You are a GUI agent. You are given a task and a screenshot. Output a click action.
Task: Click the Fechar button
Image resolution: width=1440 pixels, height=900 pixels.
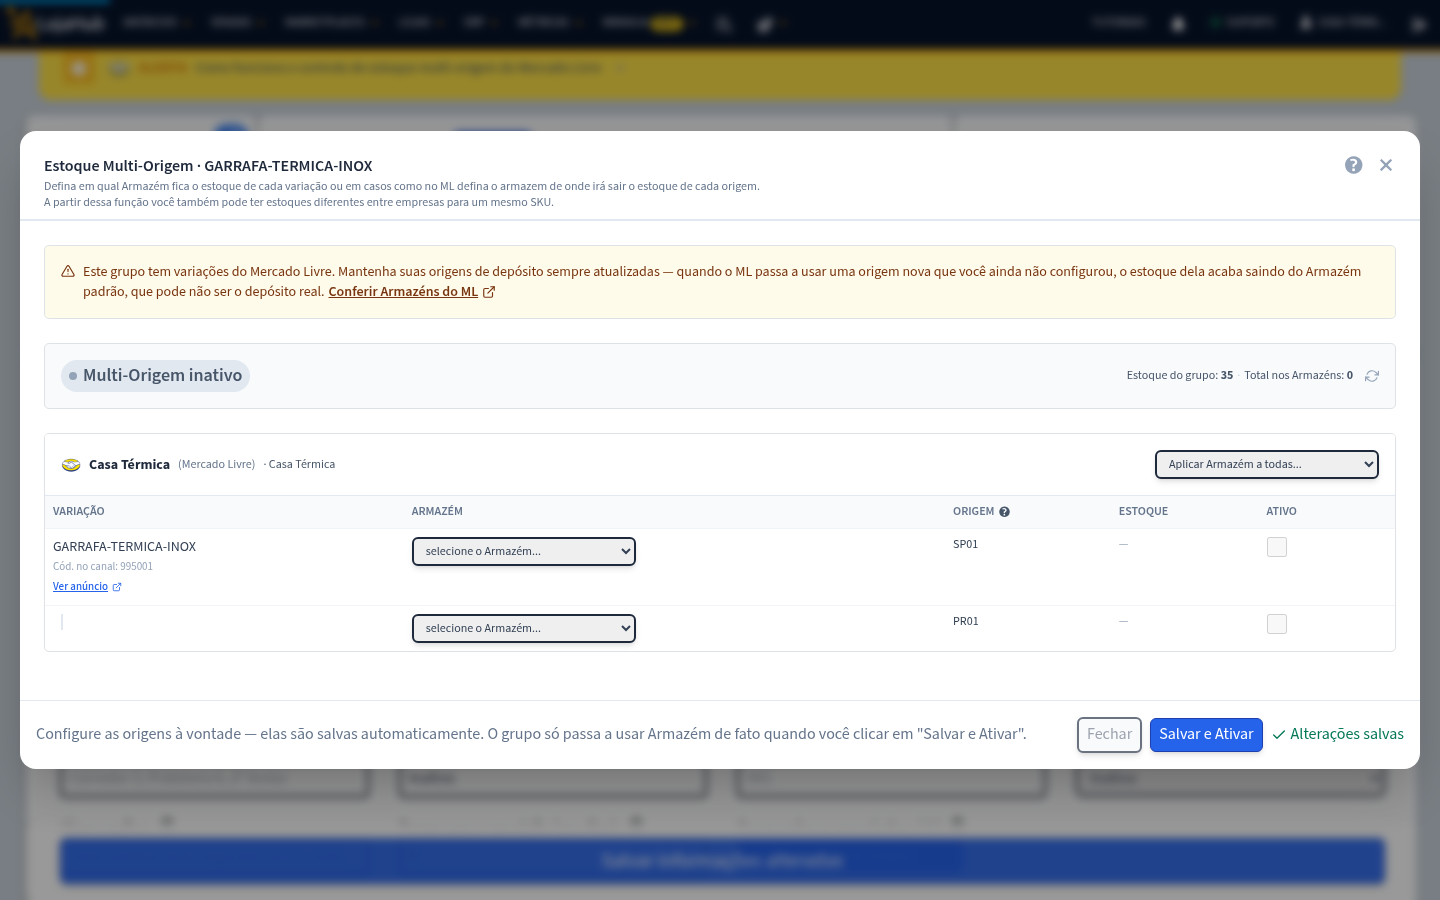click(1109, 735)
